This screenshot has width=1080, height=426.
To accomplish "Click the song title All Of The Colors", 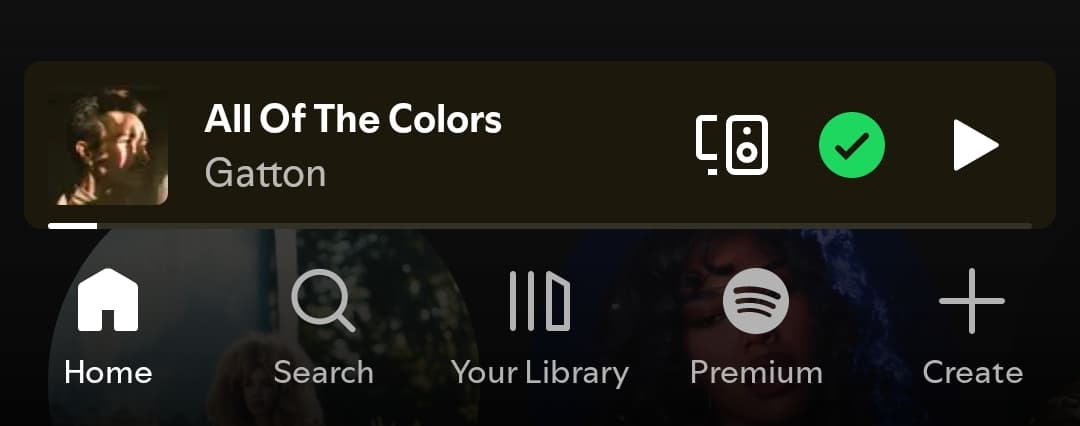I will click(x=353, y=120).
